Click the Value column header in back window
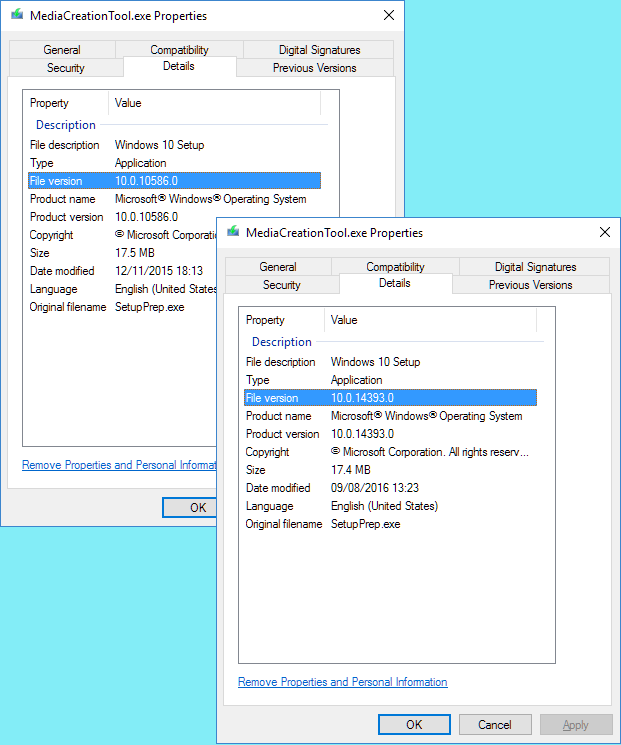Image resolution: width=621 pixels, height=745 pixels. click(215, 103)
